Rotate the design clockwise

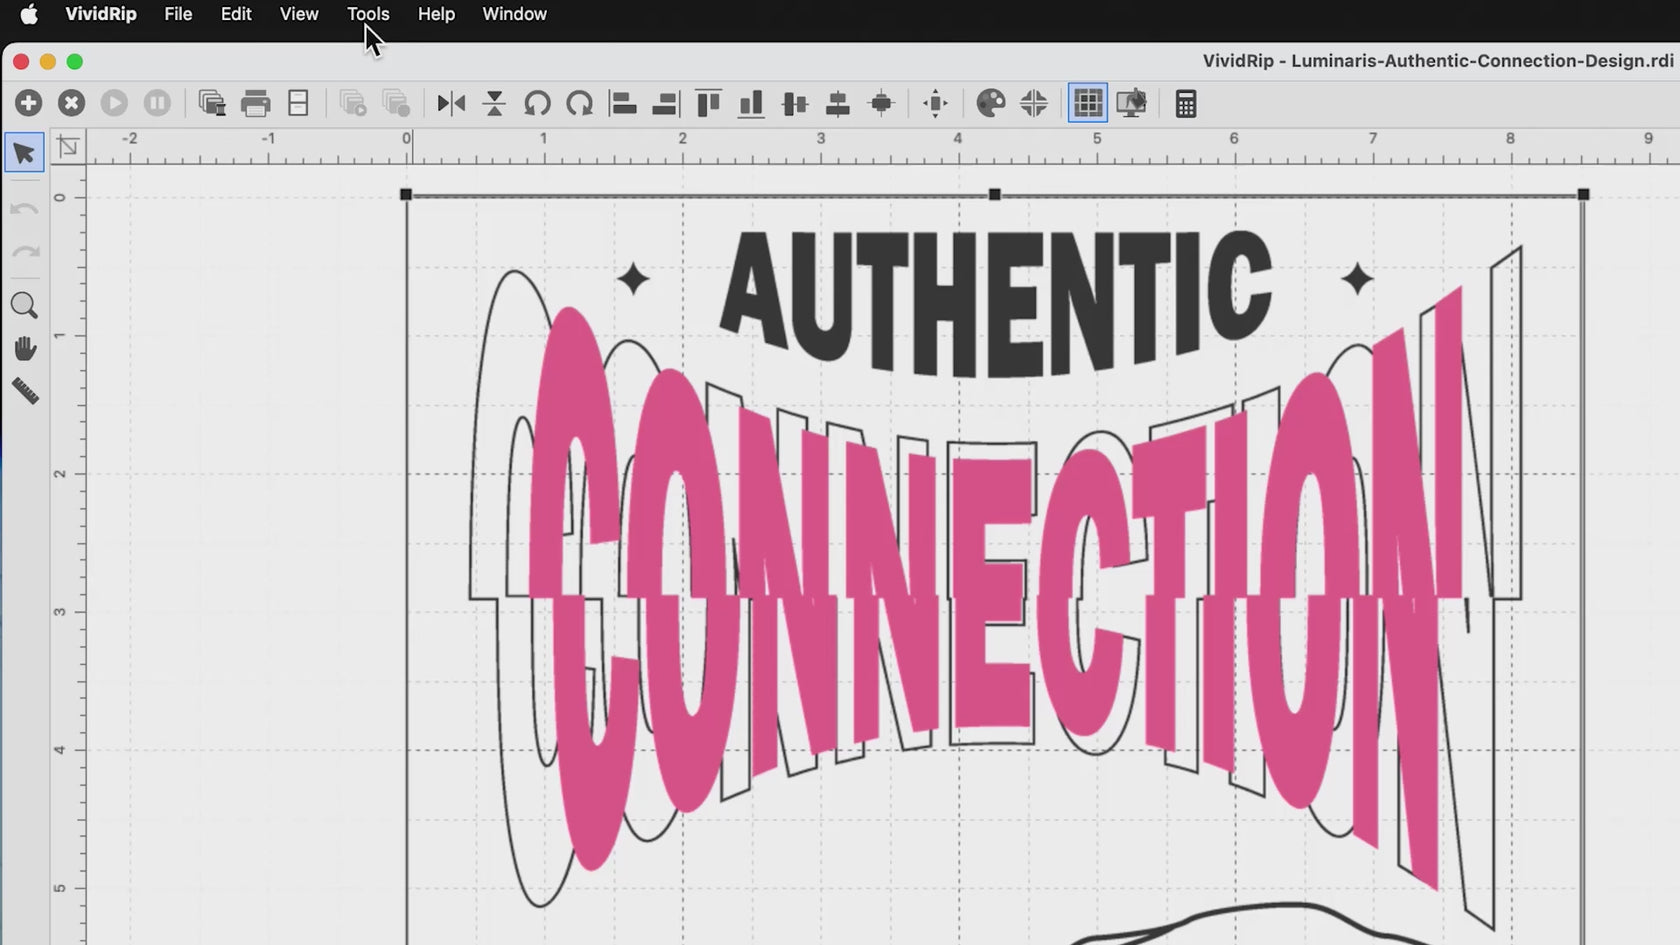pyautogui.click(x=580, y=103)
